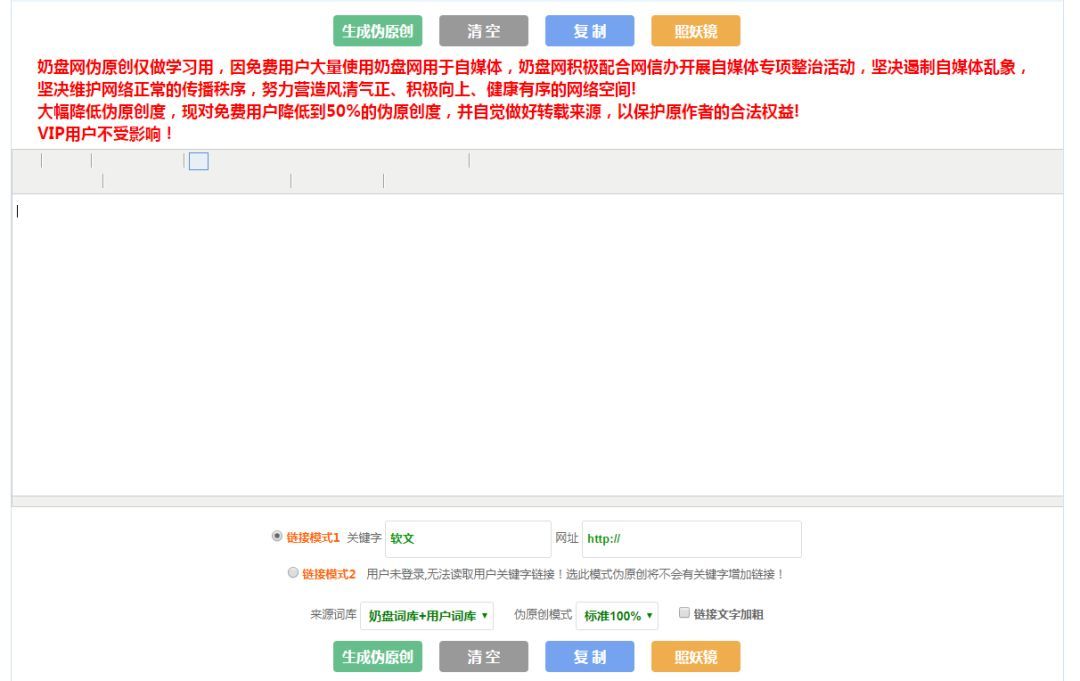
Task: Click the green 生成伪原创 button above the editor
Action: coord(377,31)
